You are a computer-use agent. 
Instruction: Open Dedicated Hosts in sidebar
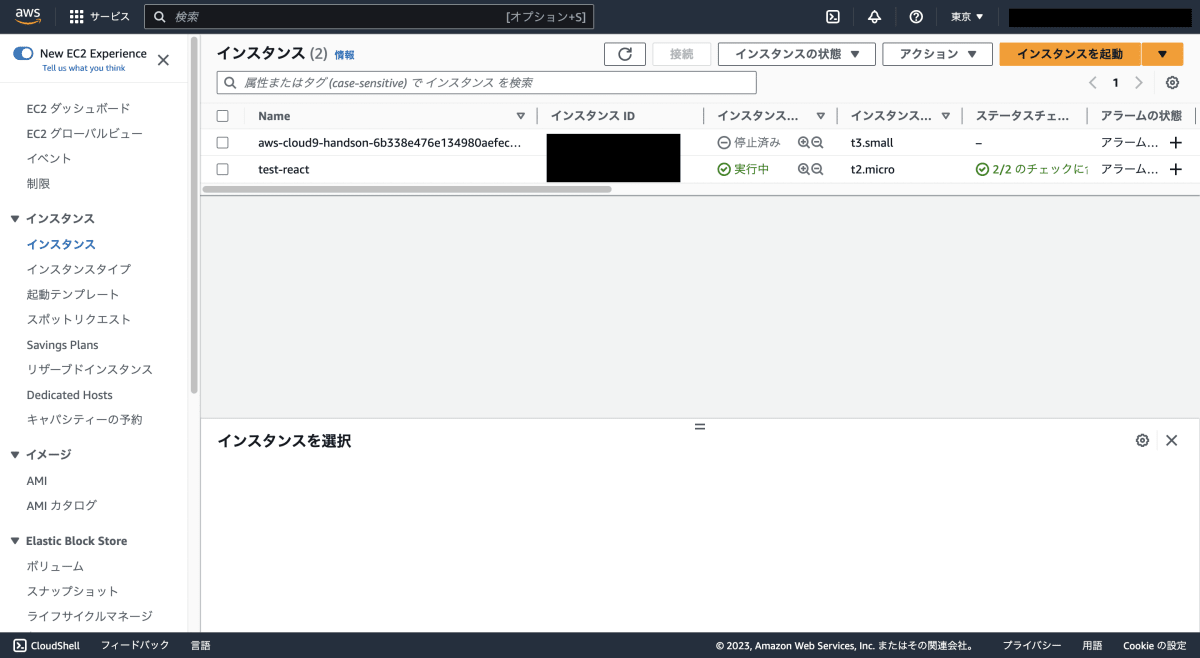(69, 395)
